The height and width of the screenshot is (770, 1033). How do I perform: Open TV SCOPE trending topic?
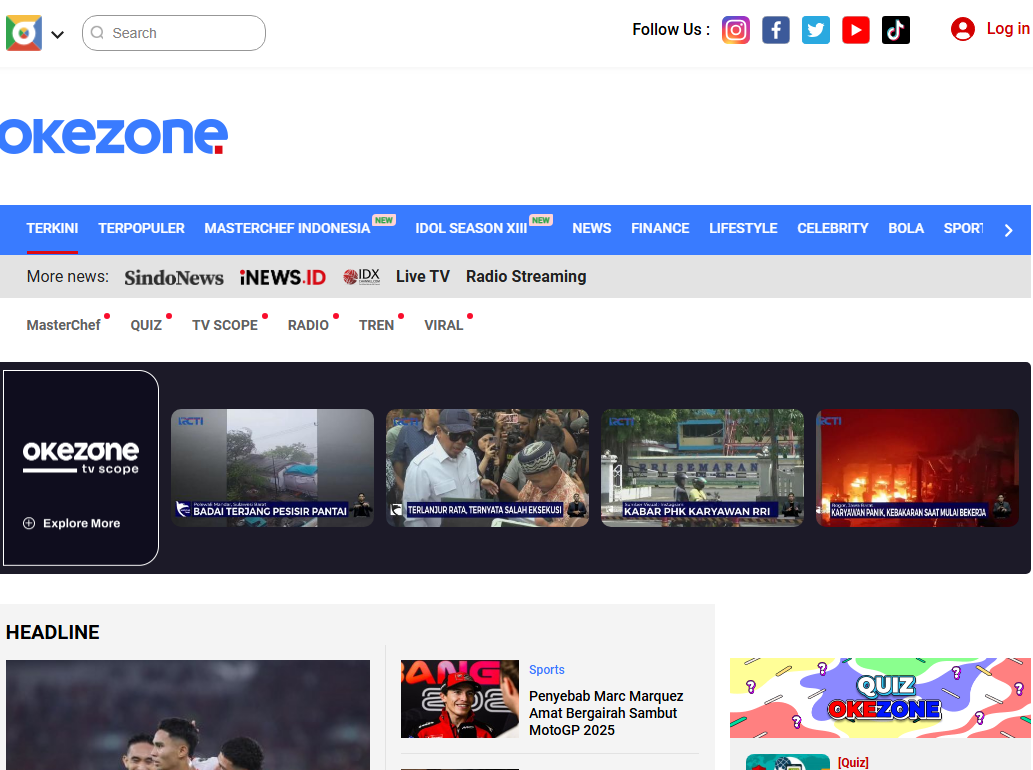point(225,325)
